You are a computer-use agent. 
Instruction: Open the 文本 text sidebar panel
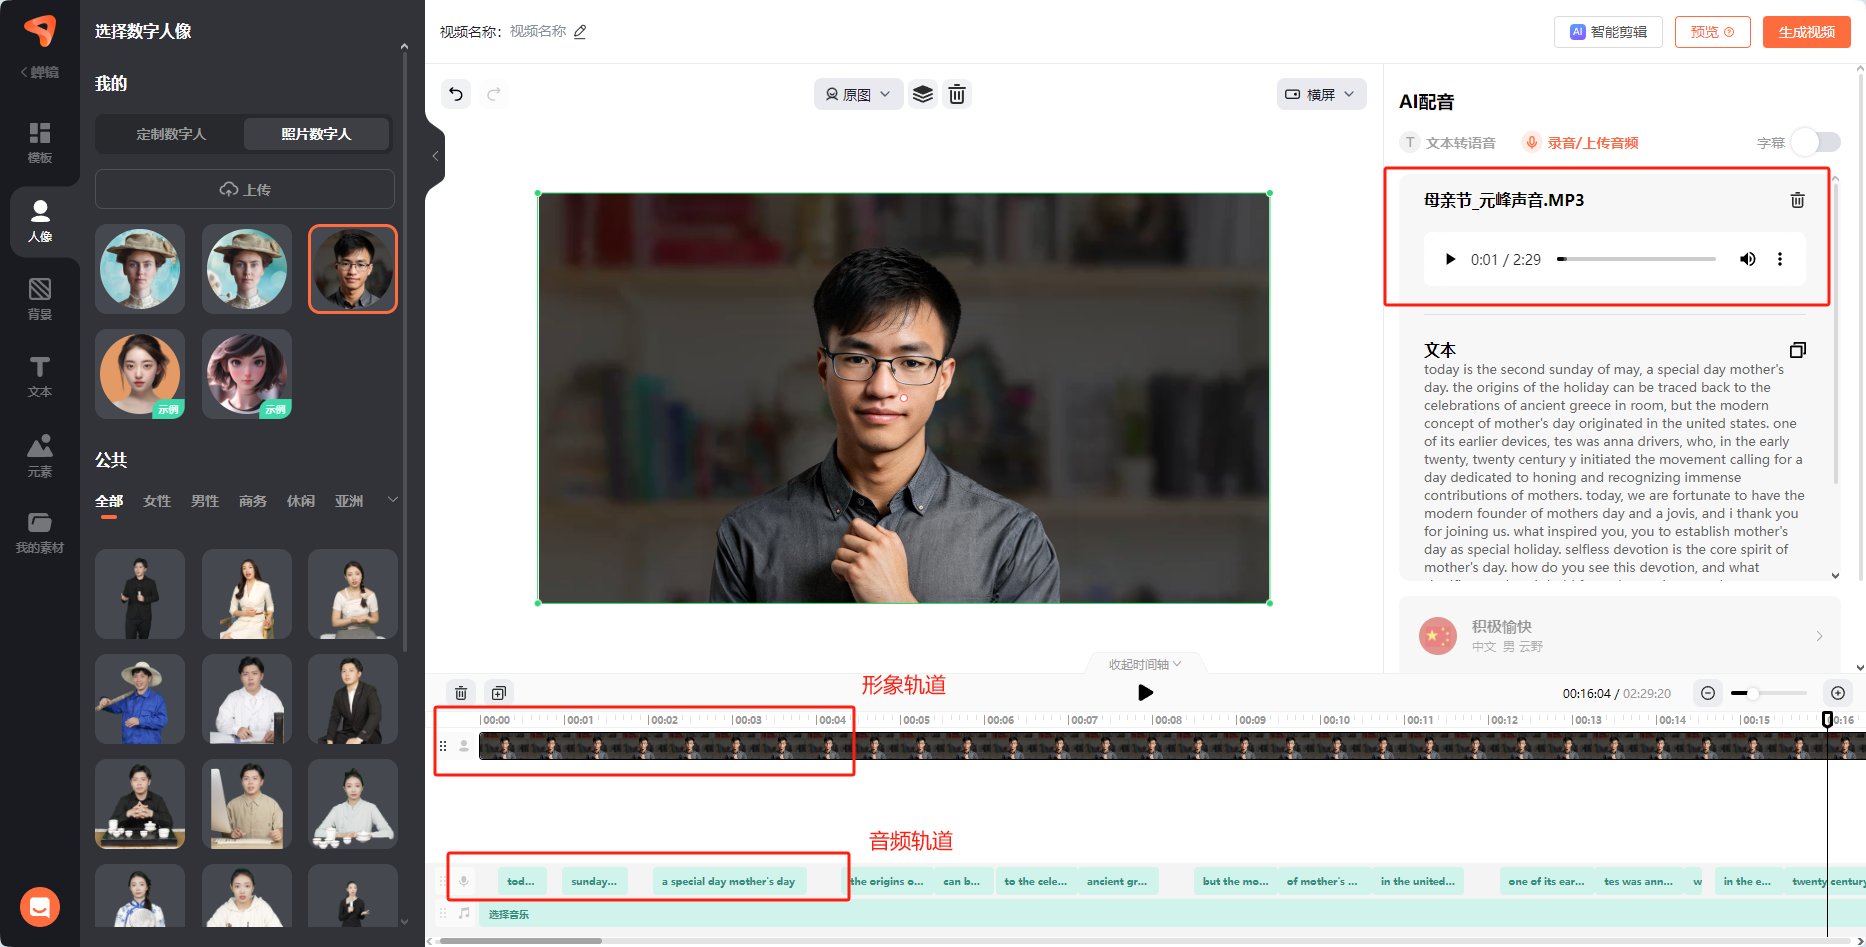40,377
